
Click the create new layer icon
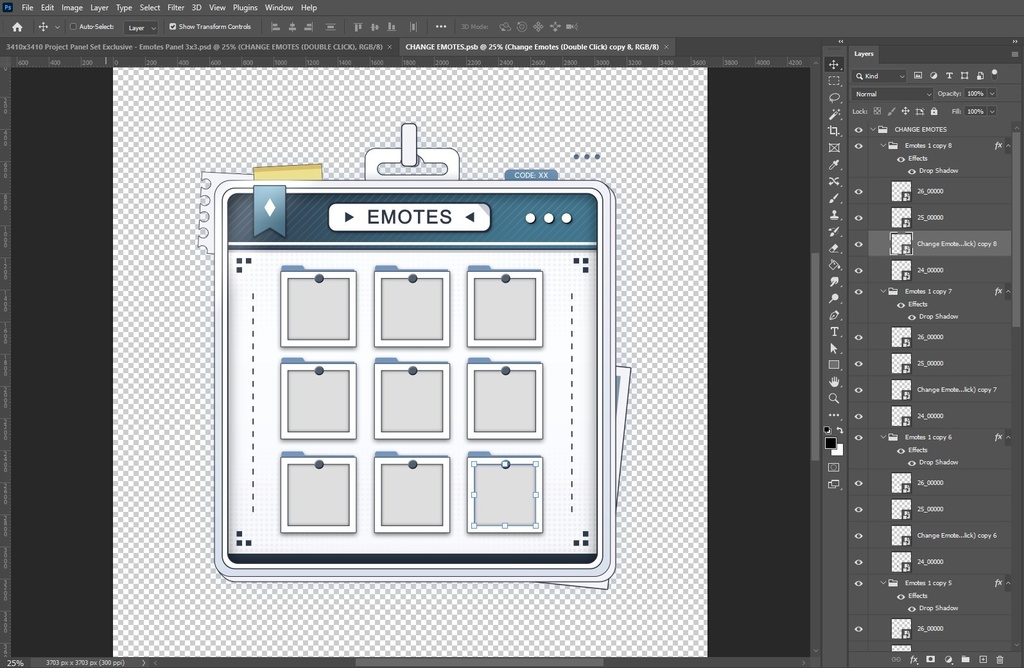(983, 660)
